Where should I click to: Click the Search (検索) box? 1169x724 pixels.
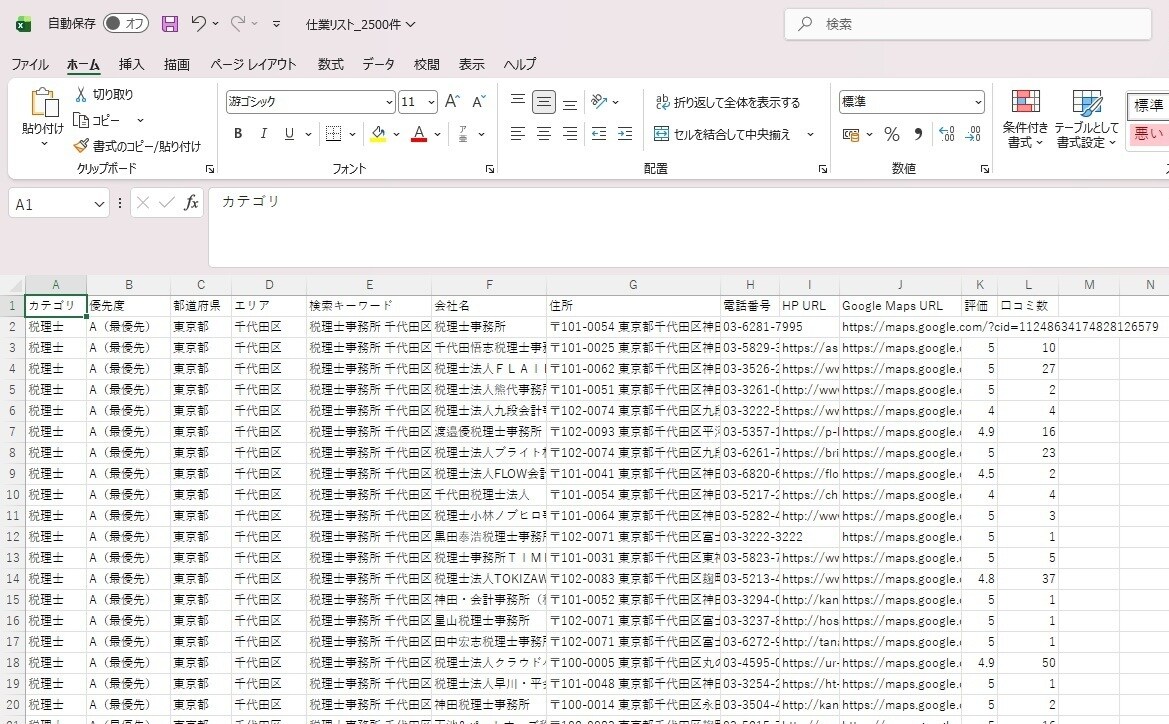tap(968, 24)
